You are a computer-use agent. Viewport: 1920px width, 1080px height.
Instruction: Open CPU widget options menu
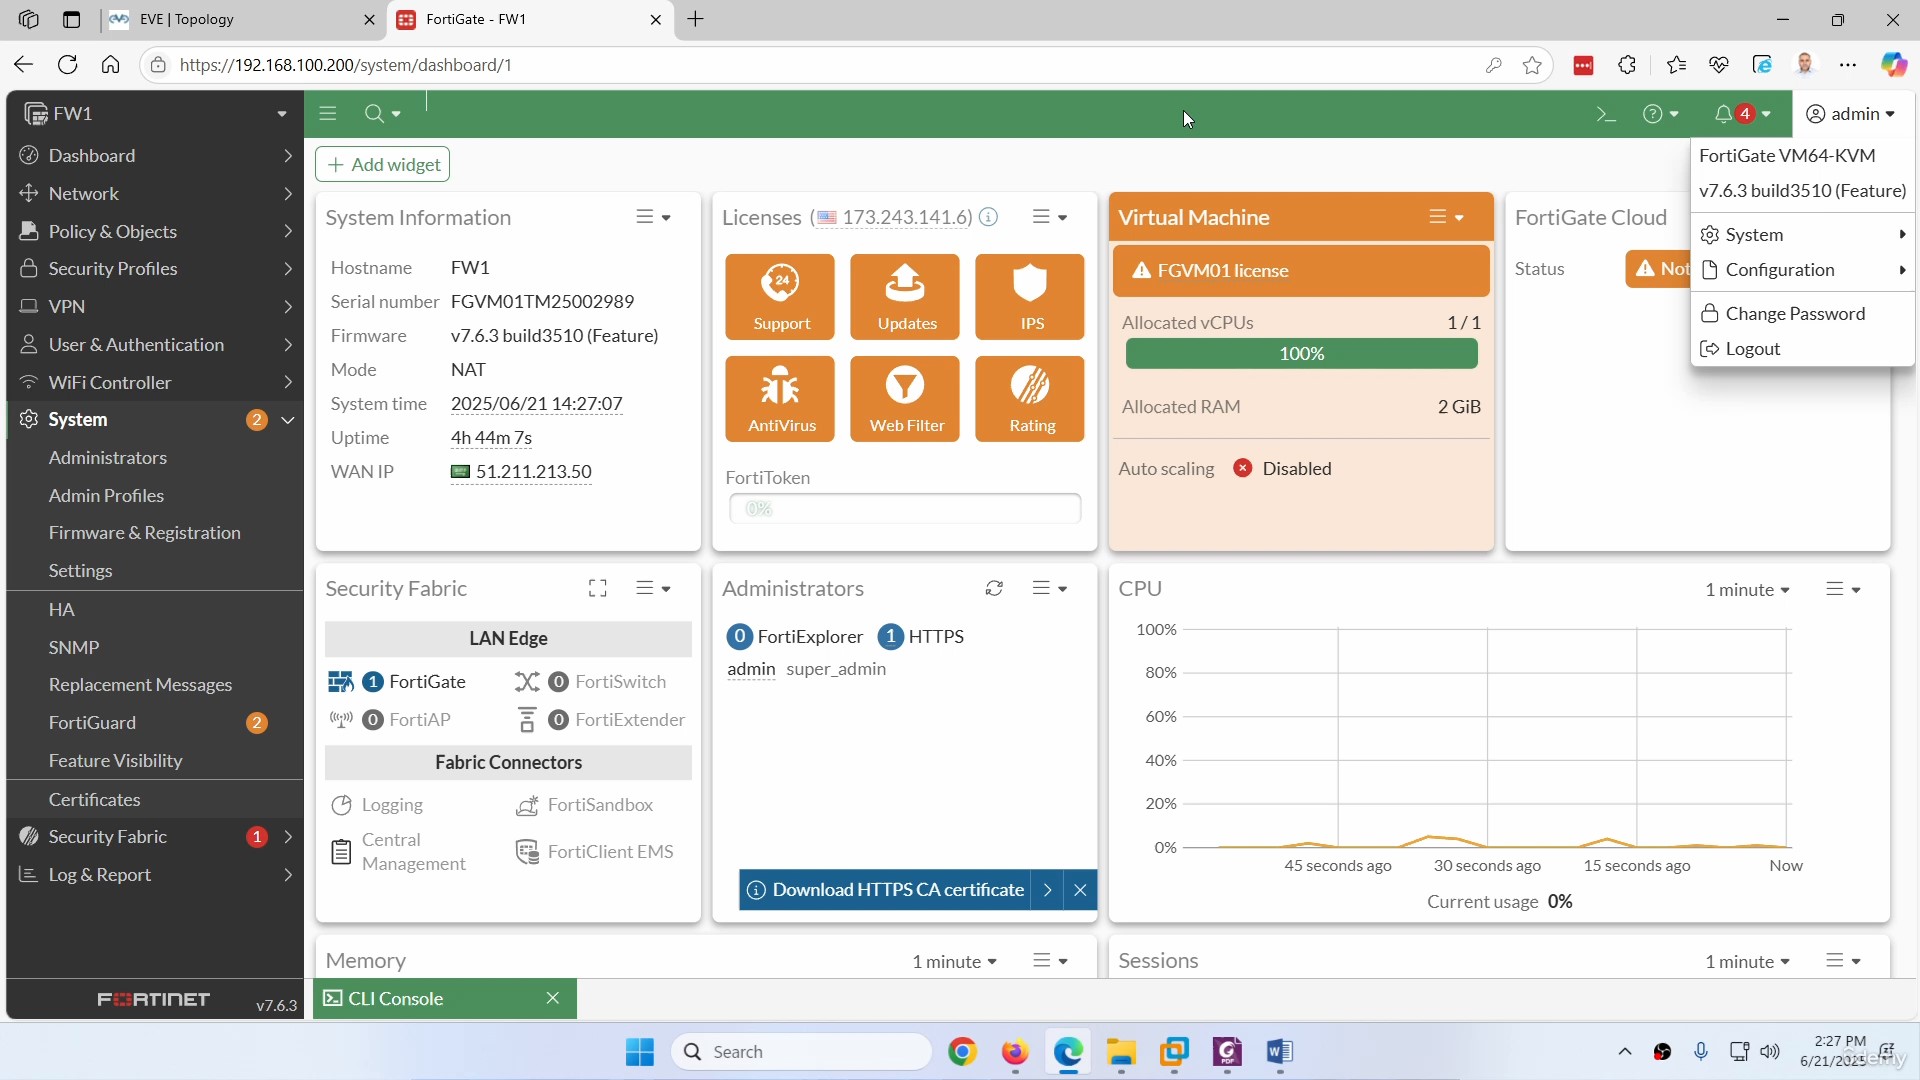[x=1843, y=590]
